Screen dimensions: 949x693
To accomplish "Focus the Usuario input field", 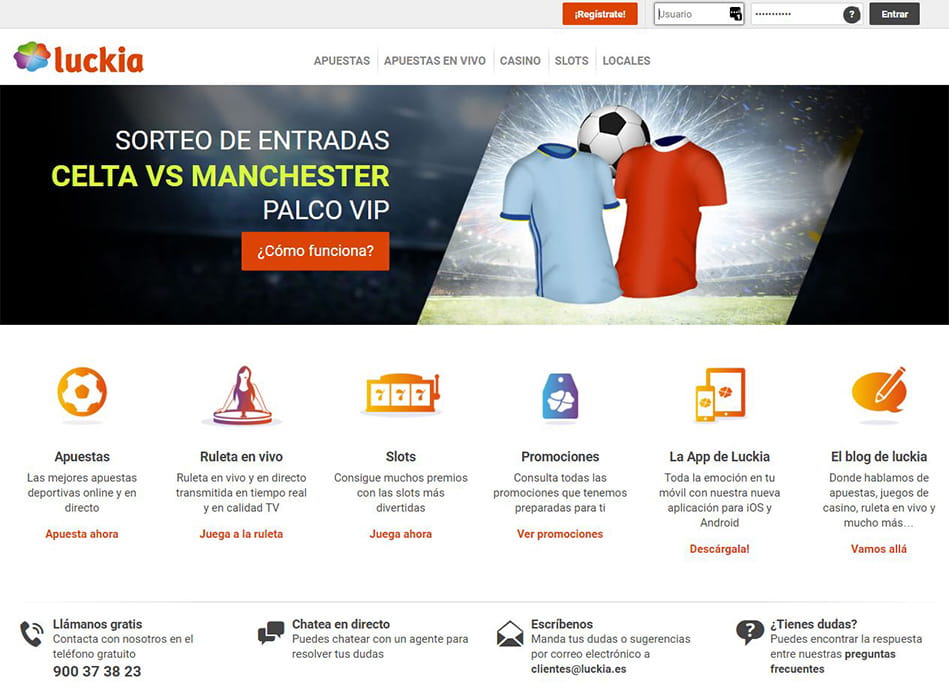I will [699, 14].
